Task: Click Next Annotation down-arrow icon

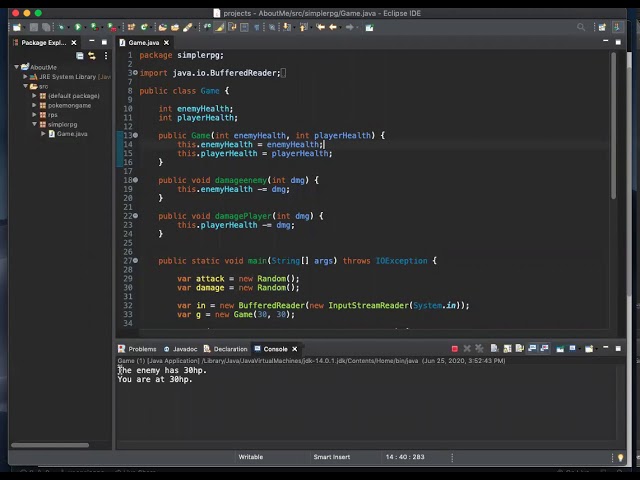Action: [x=287, y=27]
